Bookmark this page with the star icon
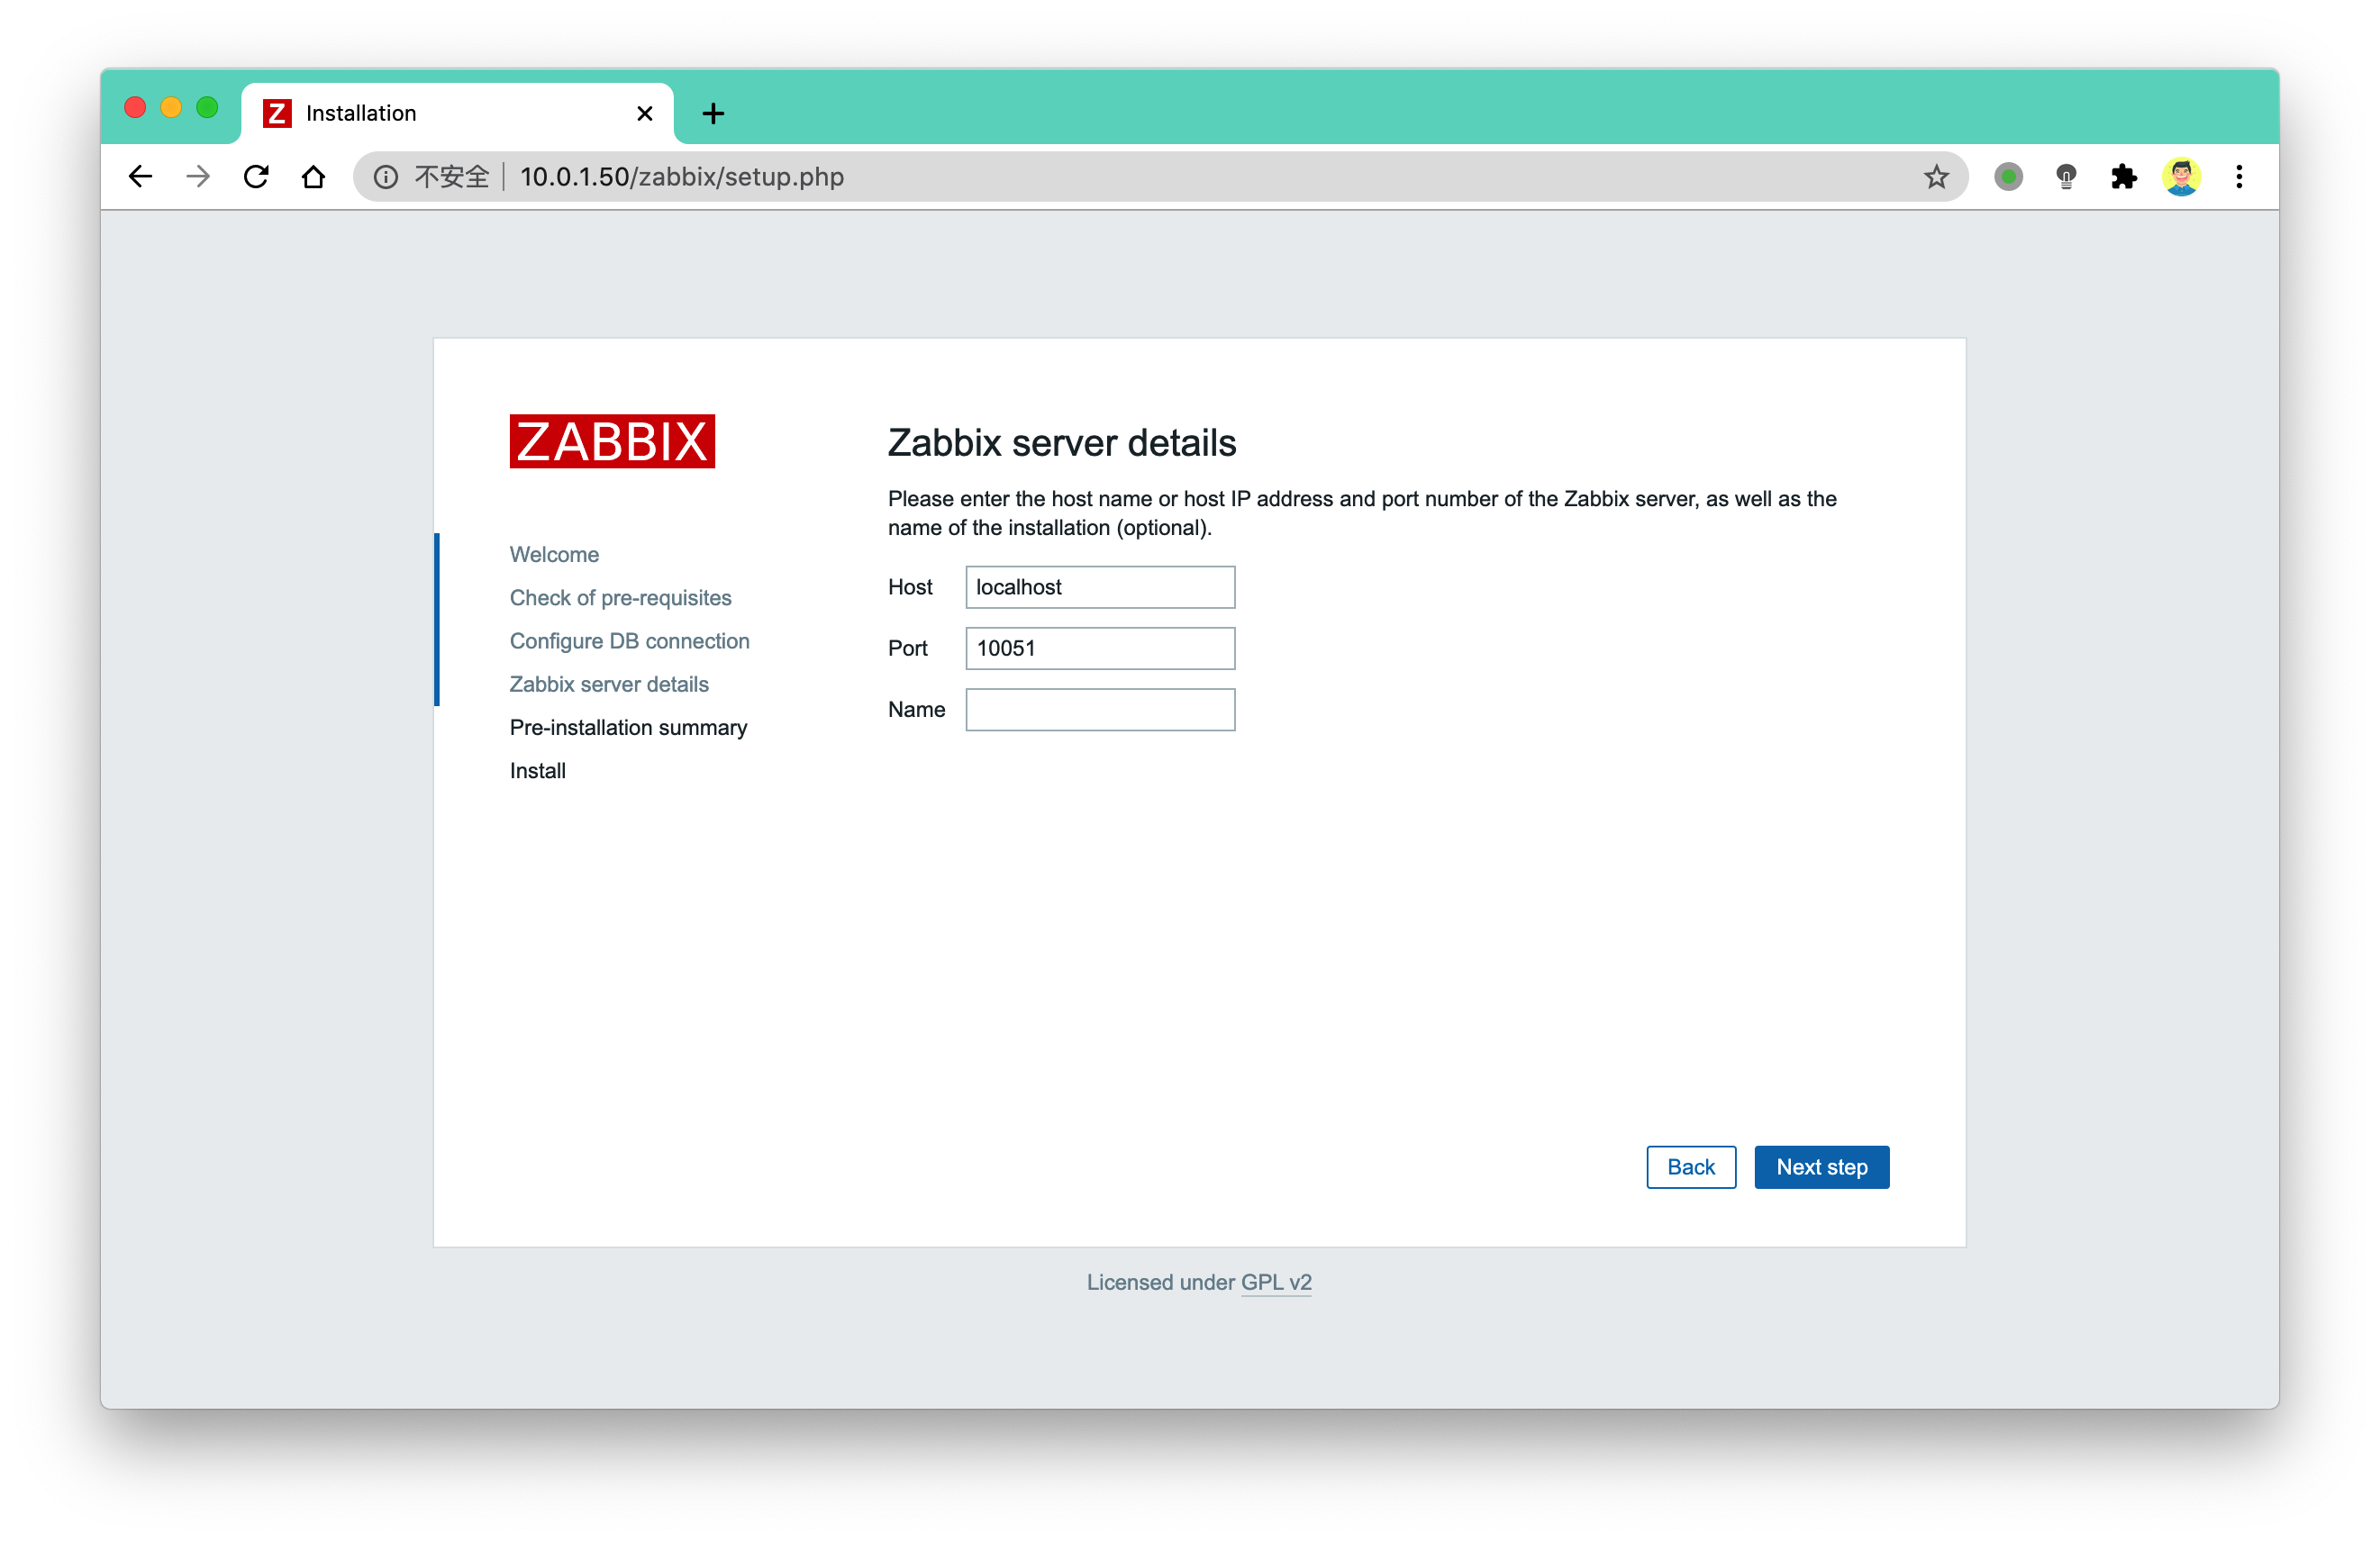This screenshot has height=1542, width=2380. point(1936,177)
